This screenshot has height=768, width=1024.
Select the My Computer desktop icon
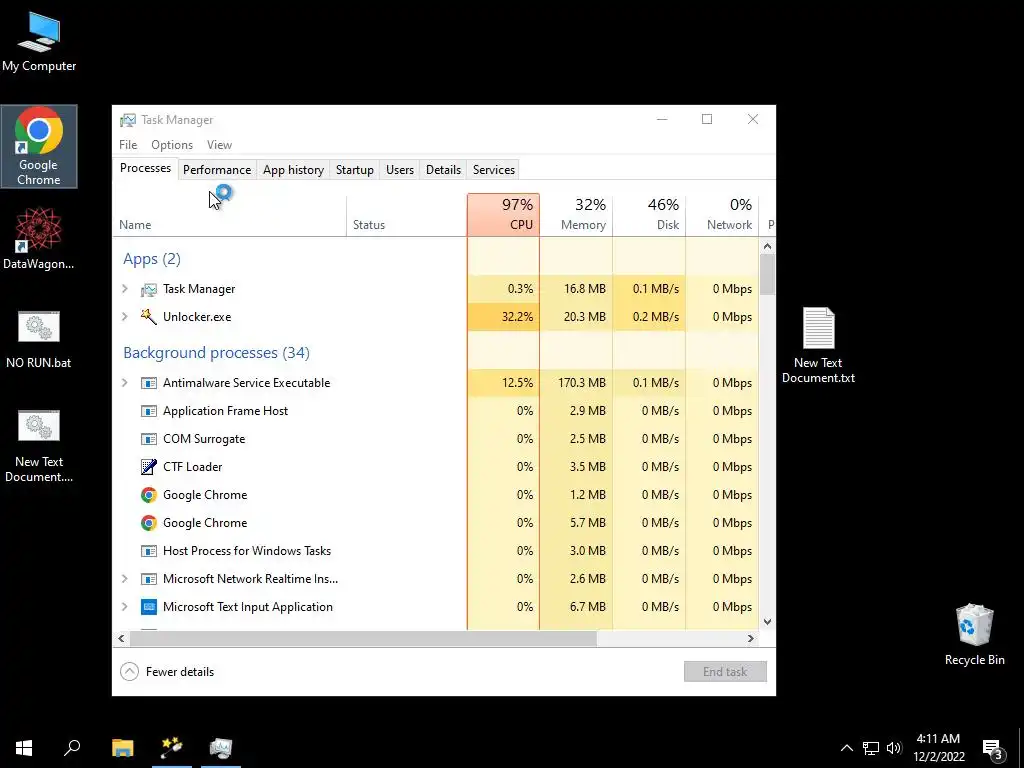(x=39, y=42)
